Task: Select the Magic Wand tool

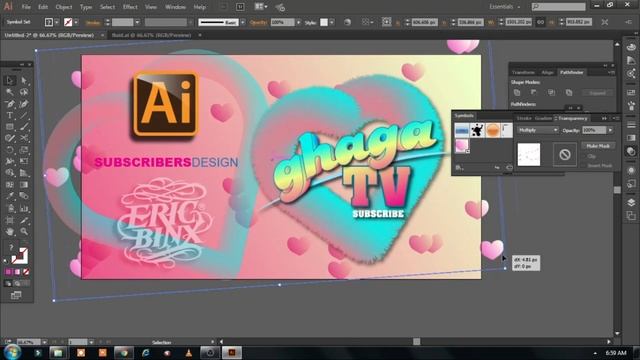Action: pos(10,92)
